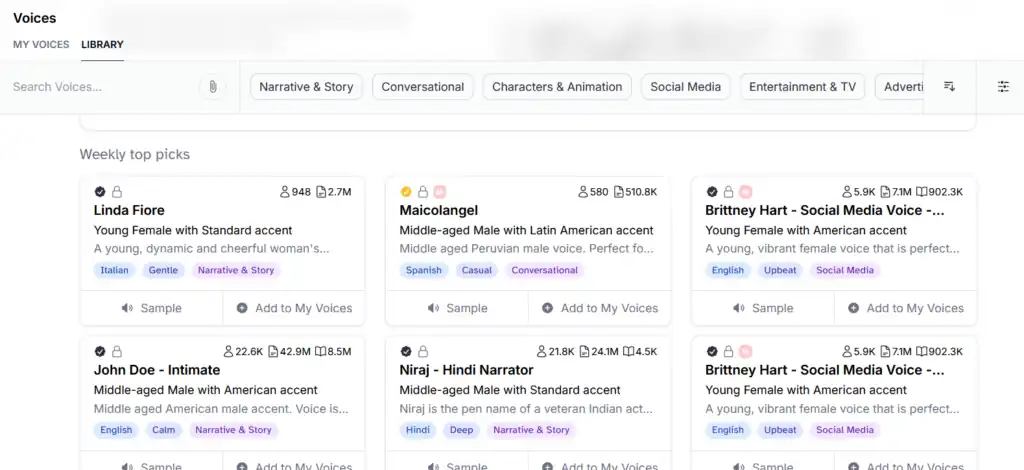Open the filter sliders icon
The image size is (1024, 470).
[x=1003, y=87]
